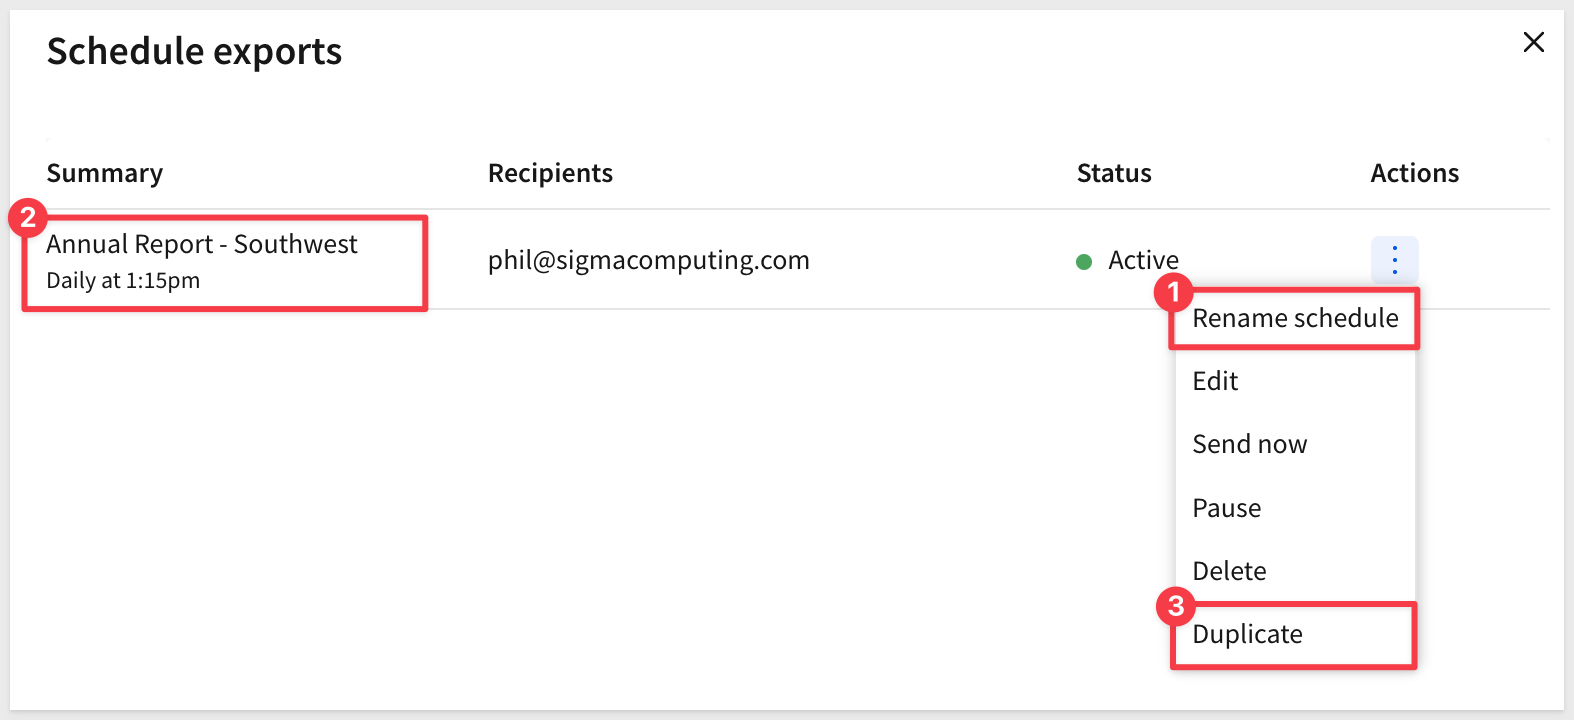Click the red badge numbered 2
The height and width of the screenshot is (720, 1574).
28,217
